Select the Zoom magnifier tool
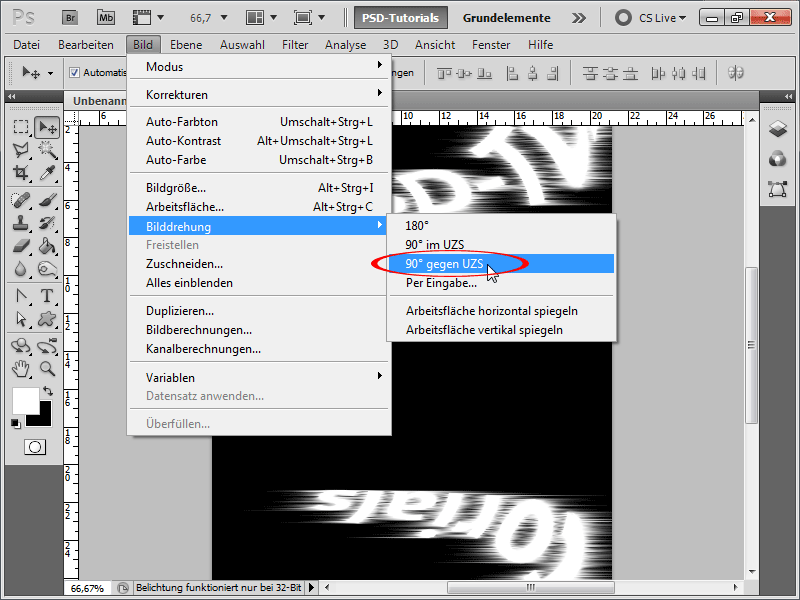This screenshot has width=800, height=600. pyautogui.click(x=47, y=368)
